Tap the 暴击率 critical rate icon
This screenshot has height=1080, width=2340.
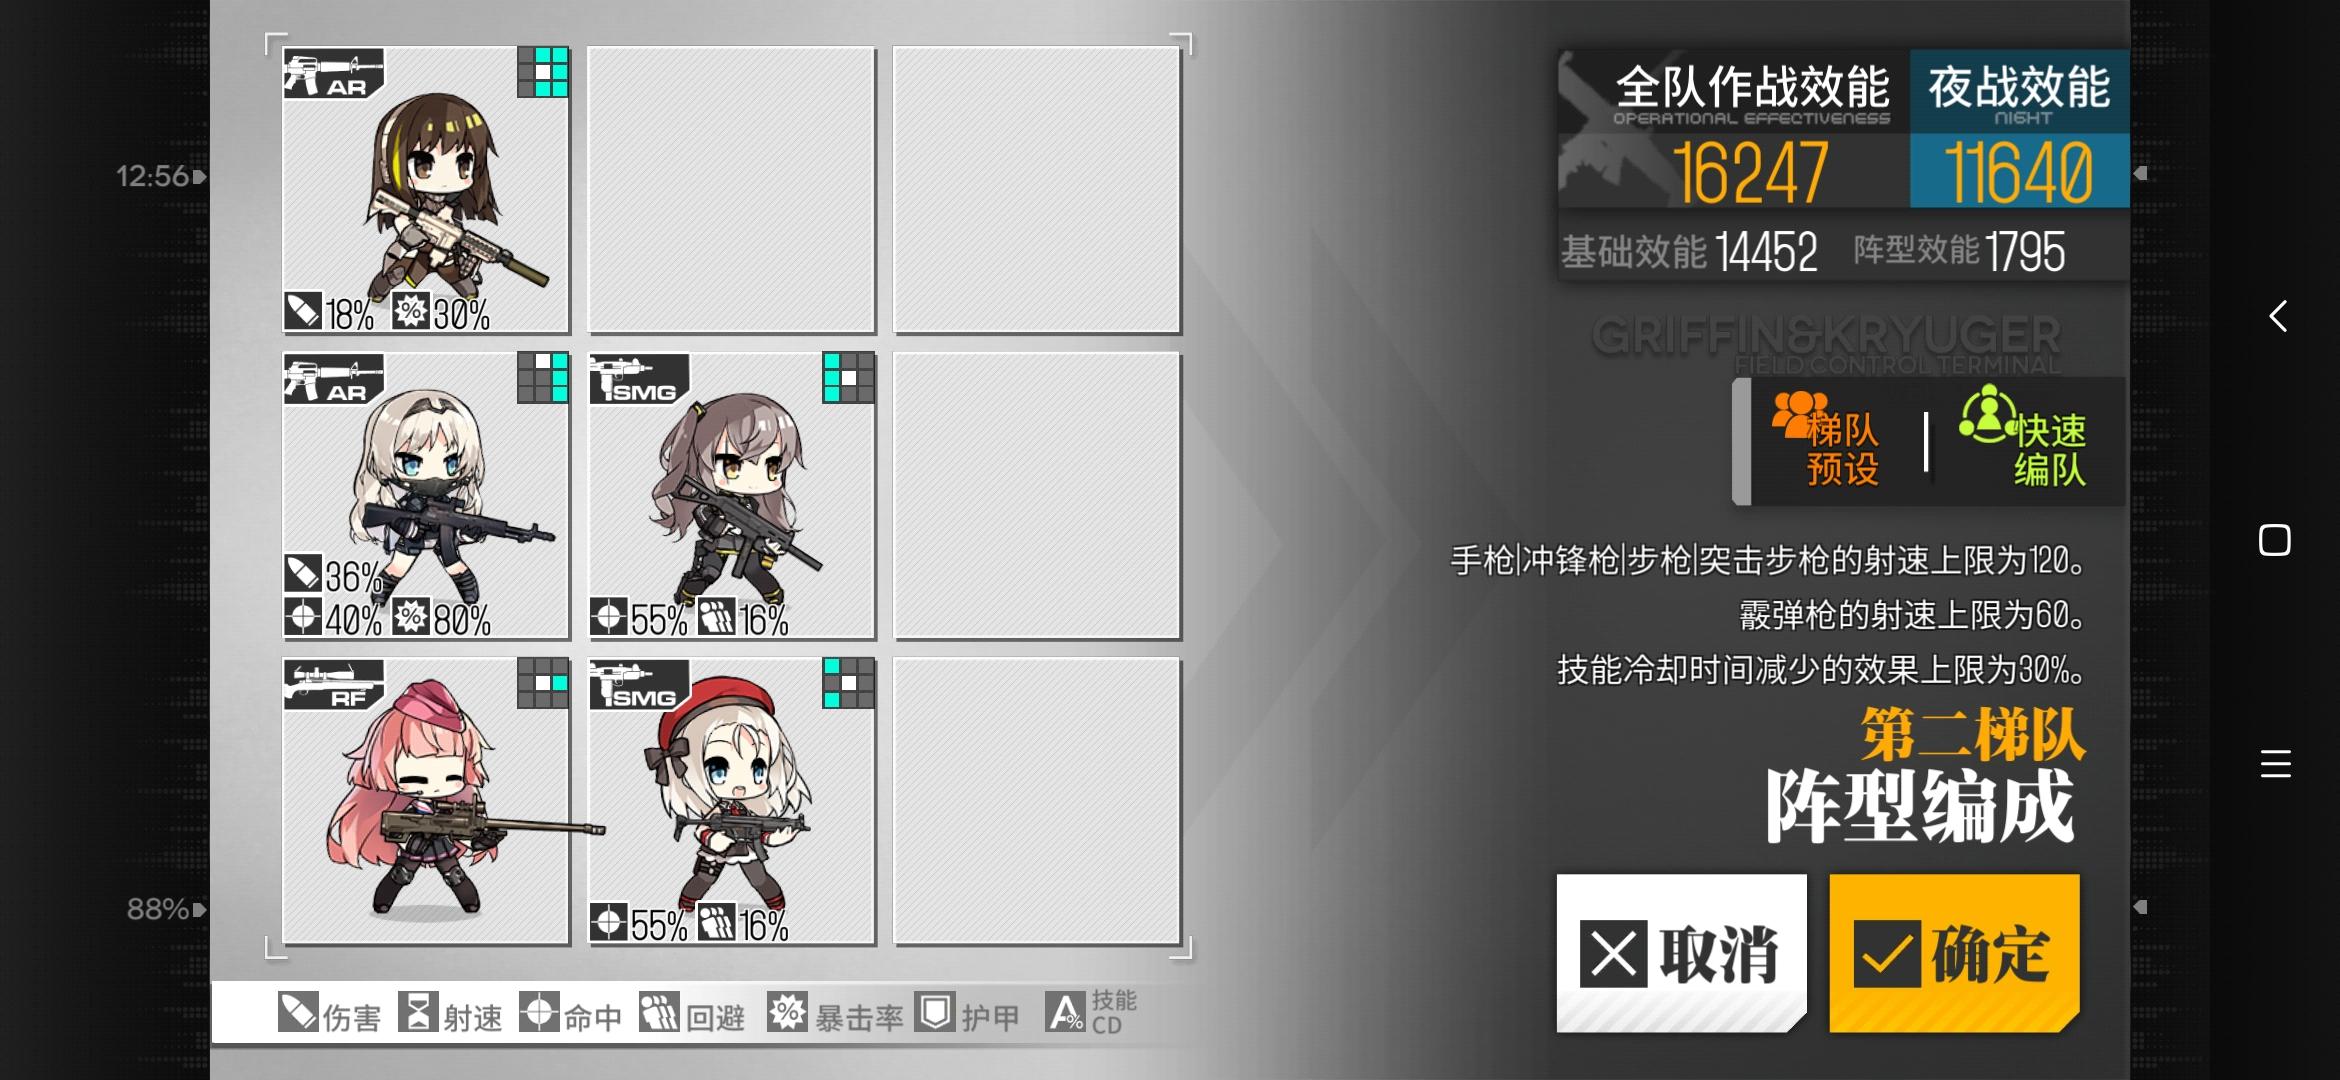[x=787, y=1012]
